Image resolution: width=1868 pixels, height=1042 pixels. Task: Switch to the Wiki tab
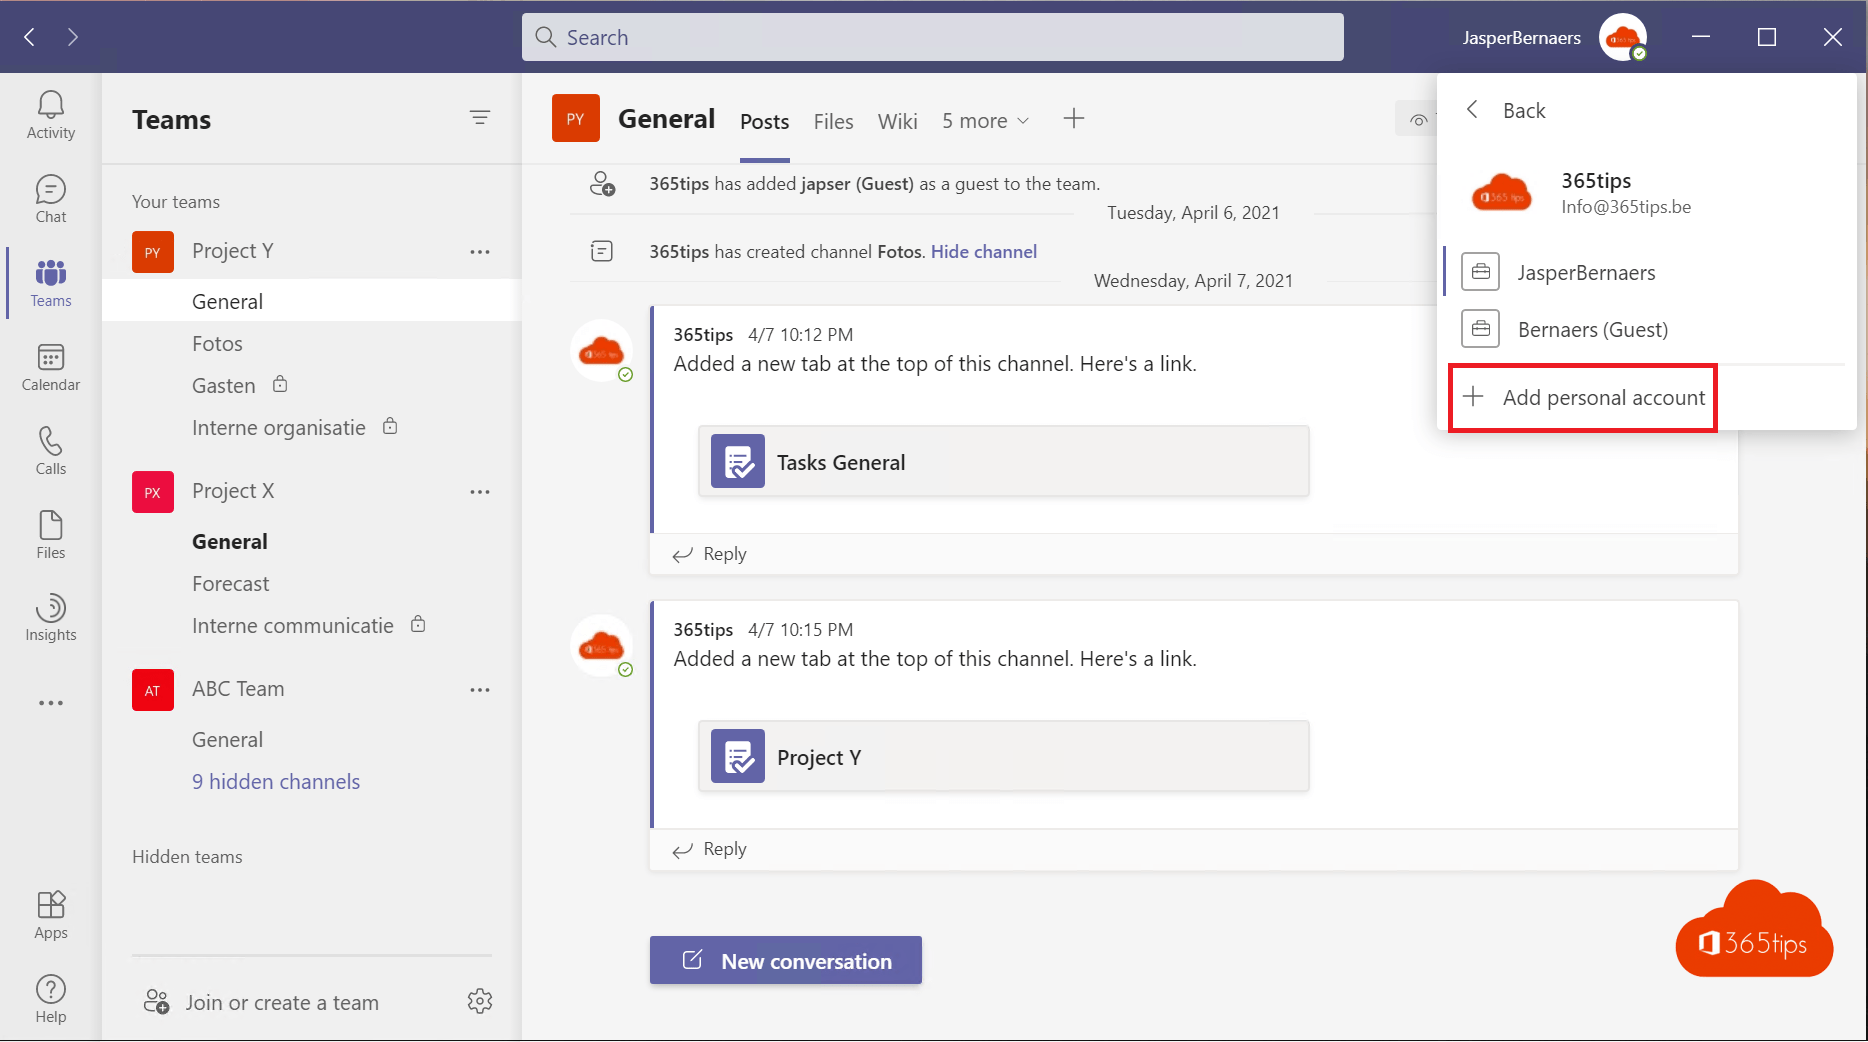[897, 120]
